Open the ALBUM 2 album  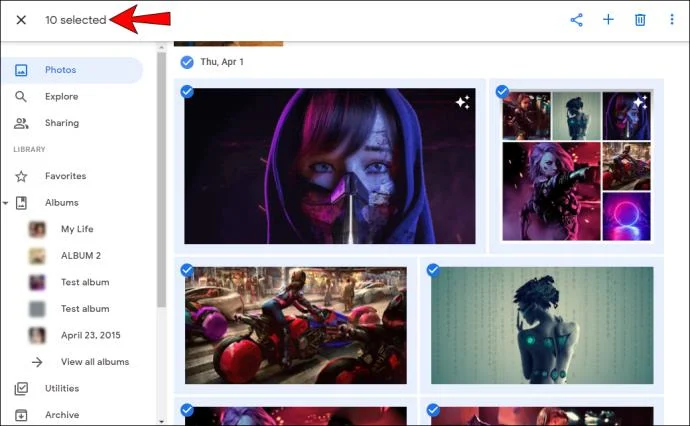pos(81,255)
